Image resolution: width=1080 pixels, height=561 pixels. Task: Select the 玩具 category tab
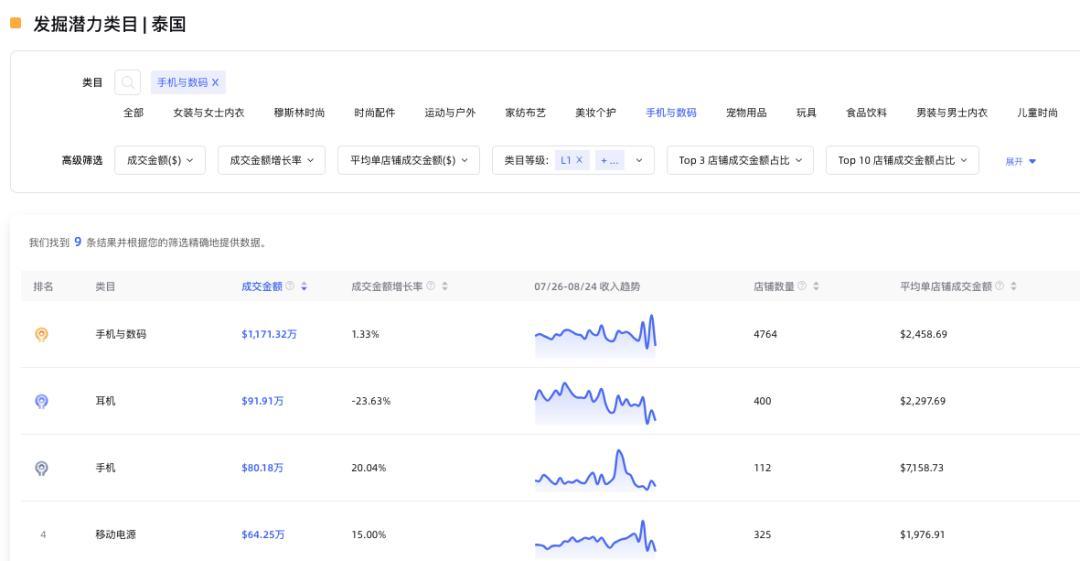pyautogui.click(x=806, y=112)
